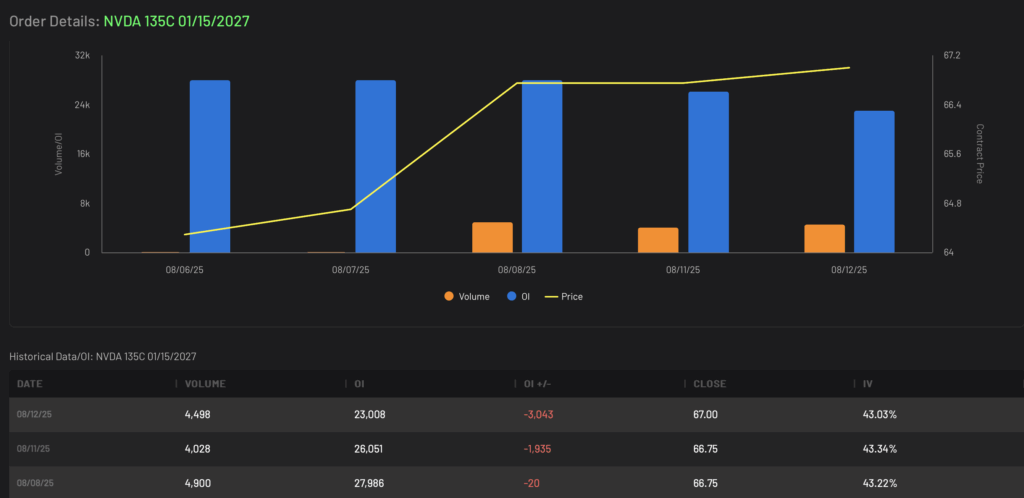The width and height of the screenshot is (1024, 498).
Task: Sort by the OI column header
Action: pyautogui.click(x=359, y=384)
